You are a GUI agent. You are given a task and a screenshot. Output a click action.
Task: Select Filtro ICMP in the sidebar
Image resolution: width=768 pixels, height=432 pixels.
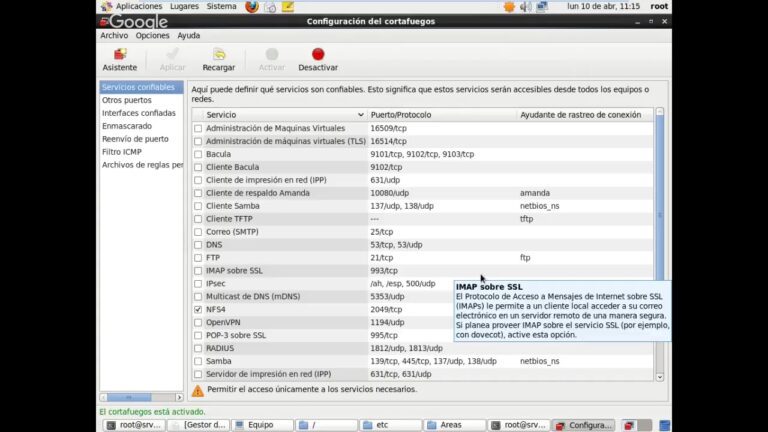142,152
